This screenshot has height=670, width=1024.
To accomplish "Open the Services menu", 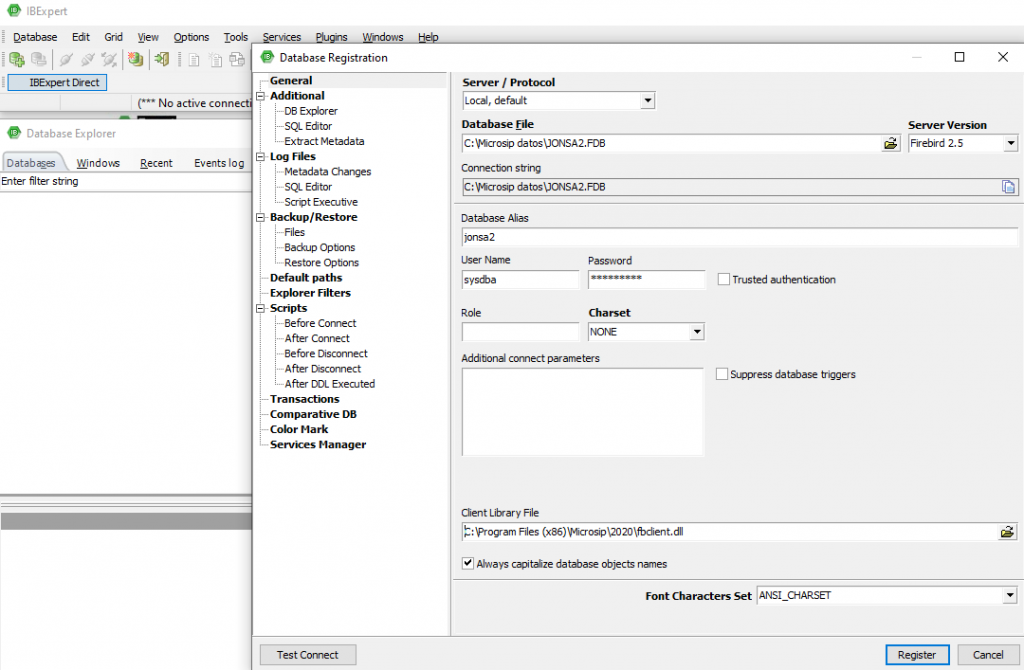I will coord(281,37).
